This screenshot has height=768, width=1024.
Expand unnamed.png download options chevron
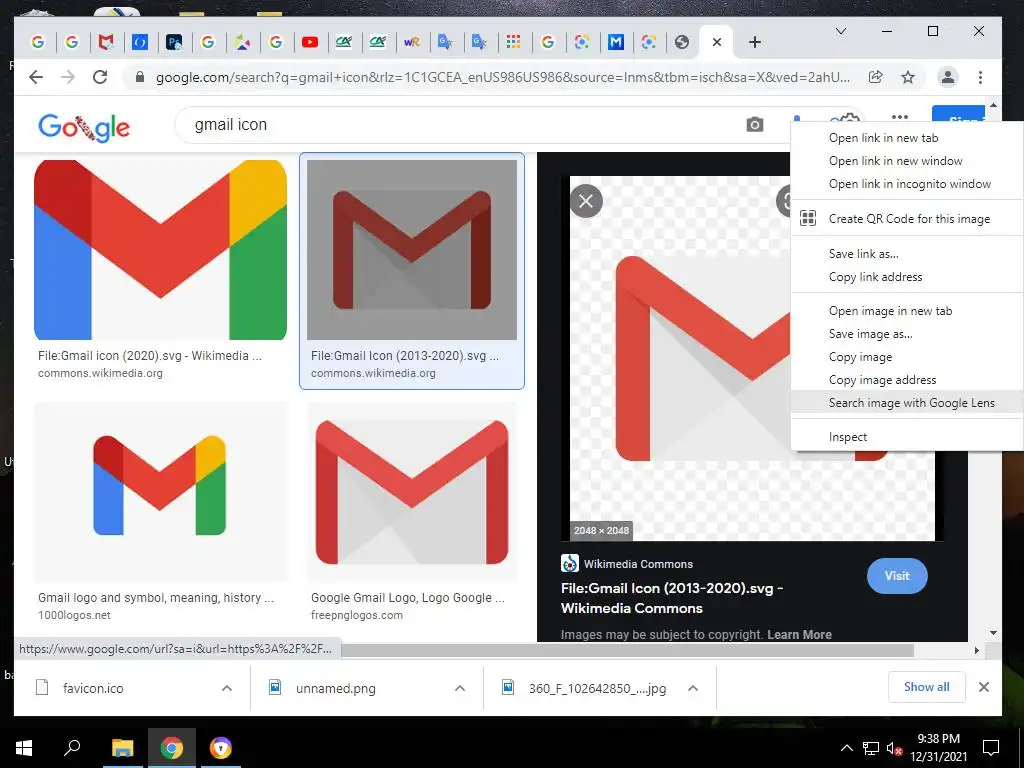460,688
